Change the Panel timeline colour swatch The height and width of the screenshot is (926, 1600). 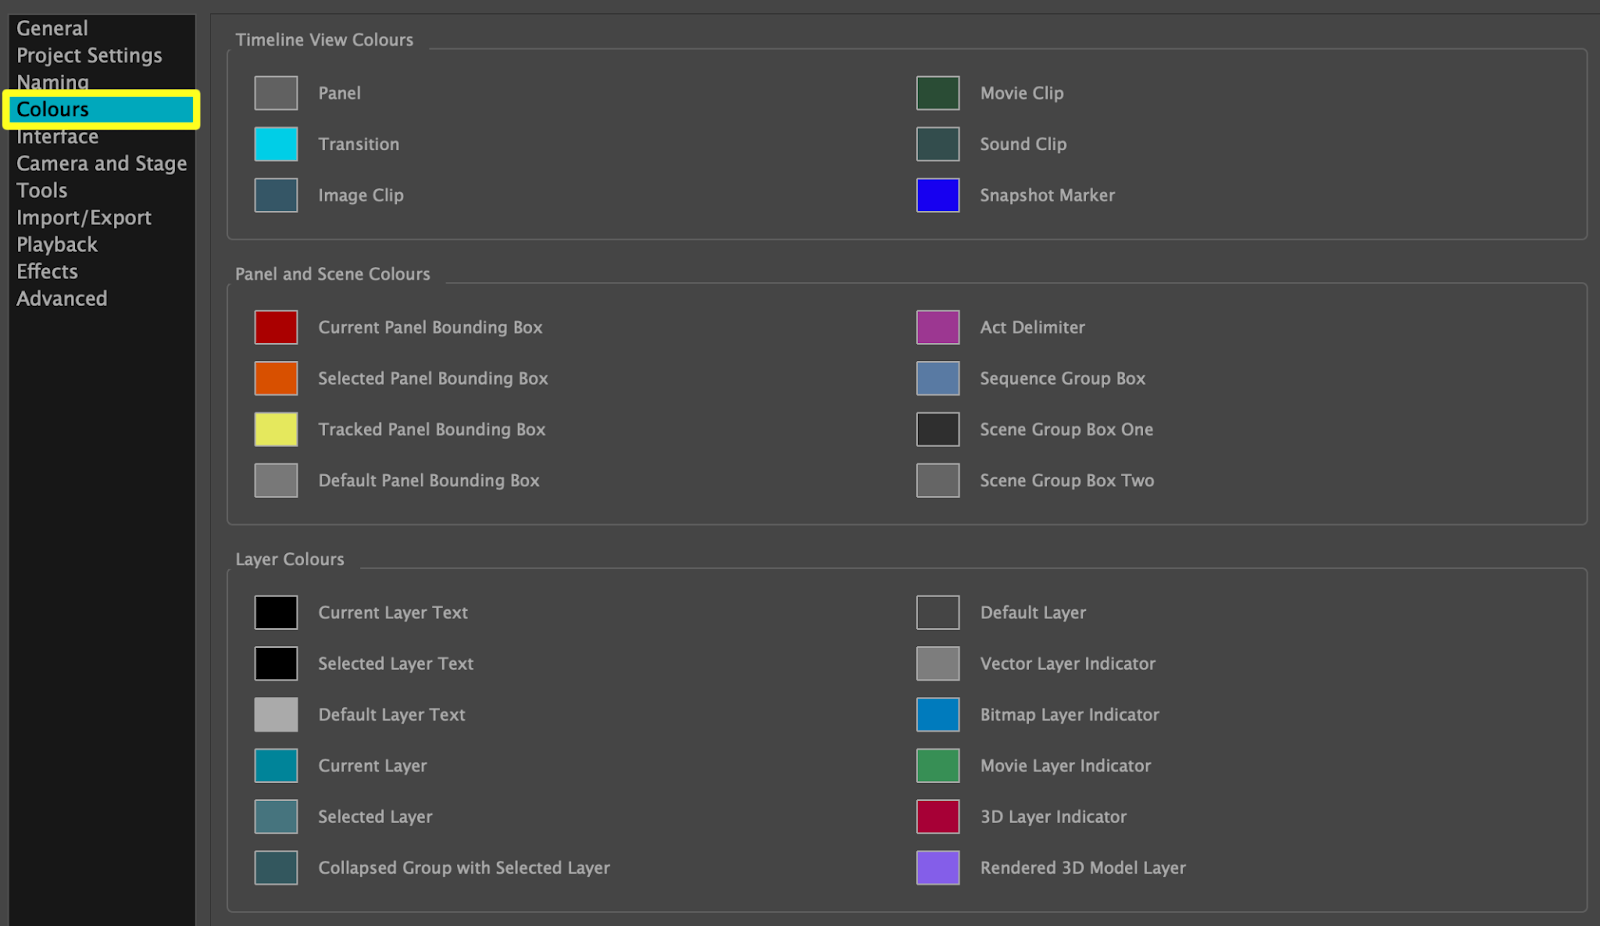tap(275, 92)
